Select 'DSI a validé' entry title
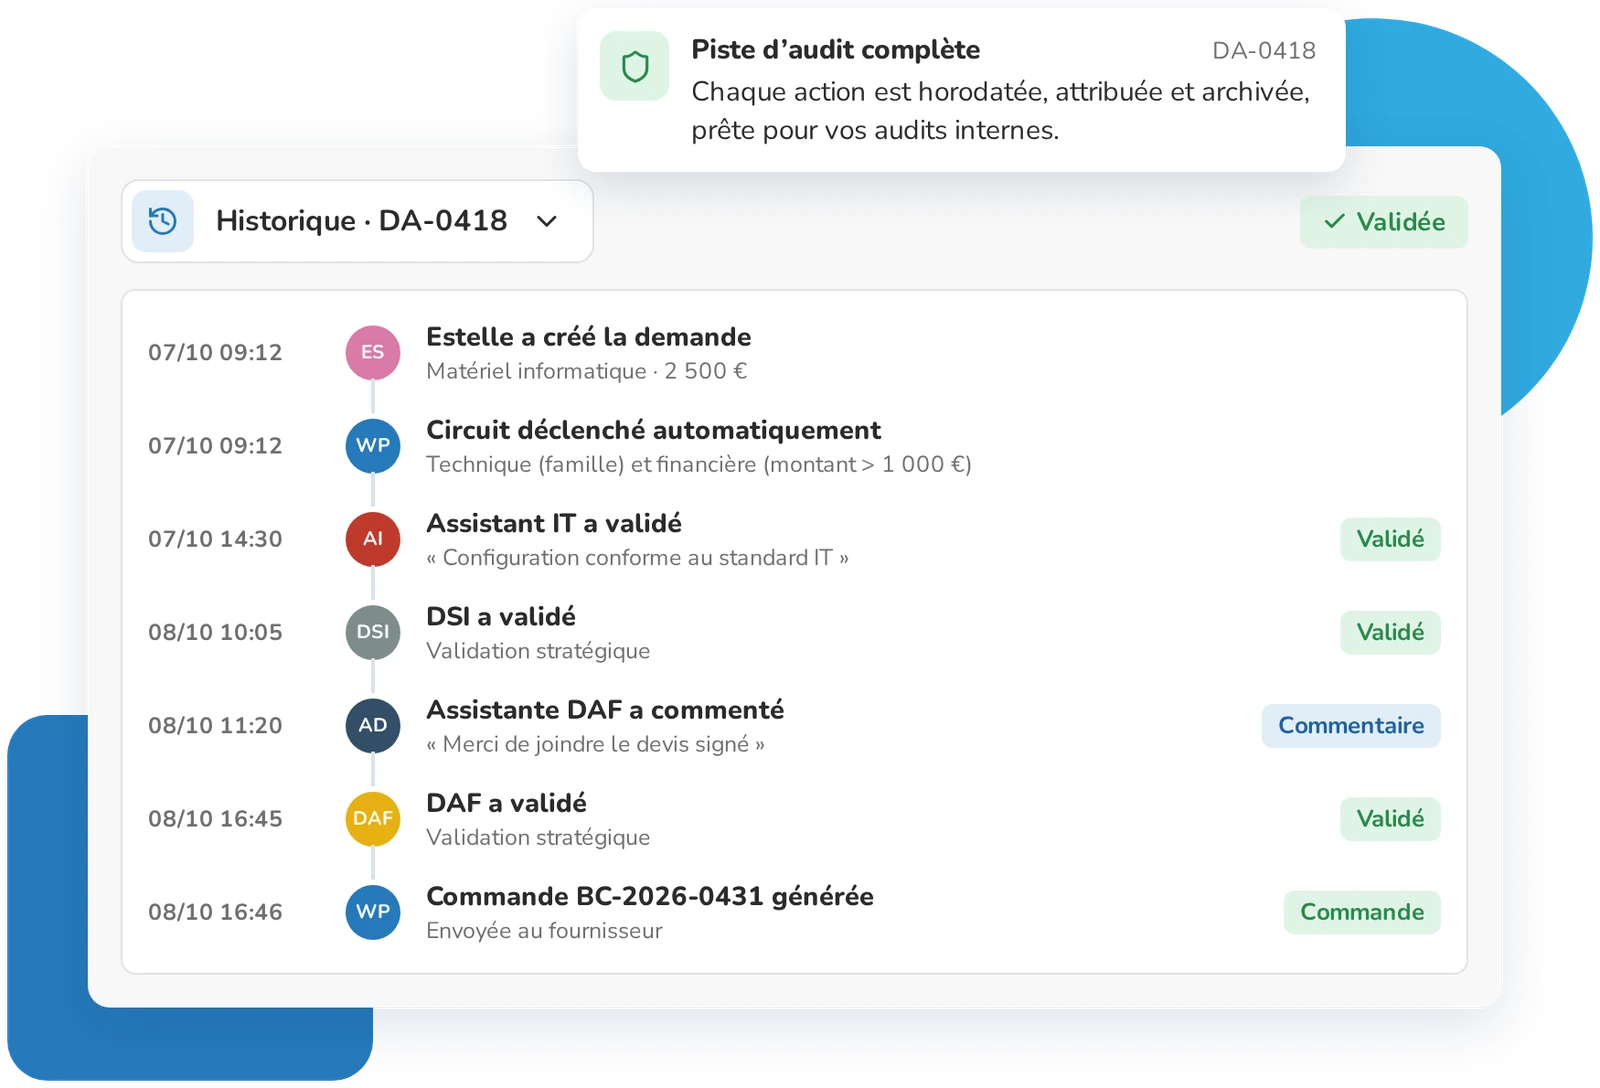Image resolution: width=1600 pixels, height=1088 pixels. click(x=501, y=616)
